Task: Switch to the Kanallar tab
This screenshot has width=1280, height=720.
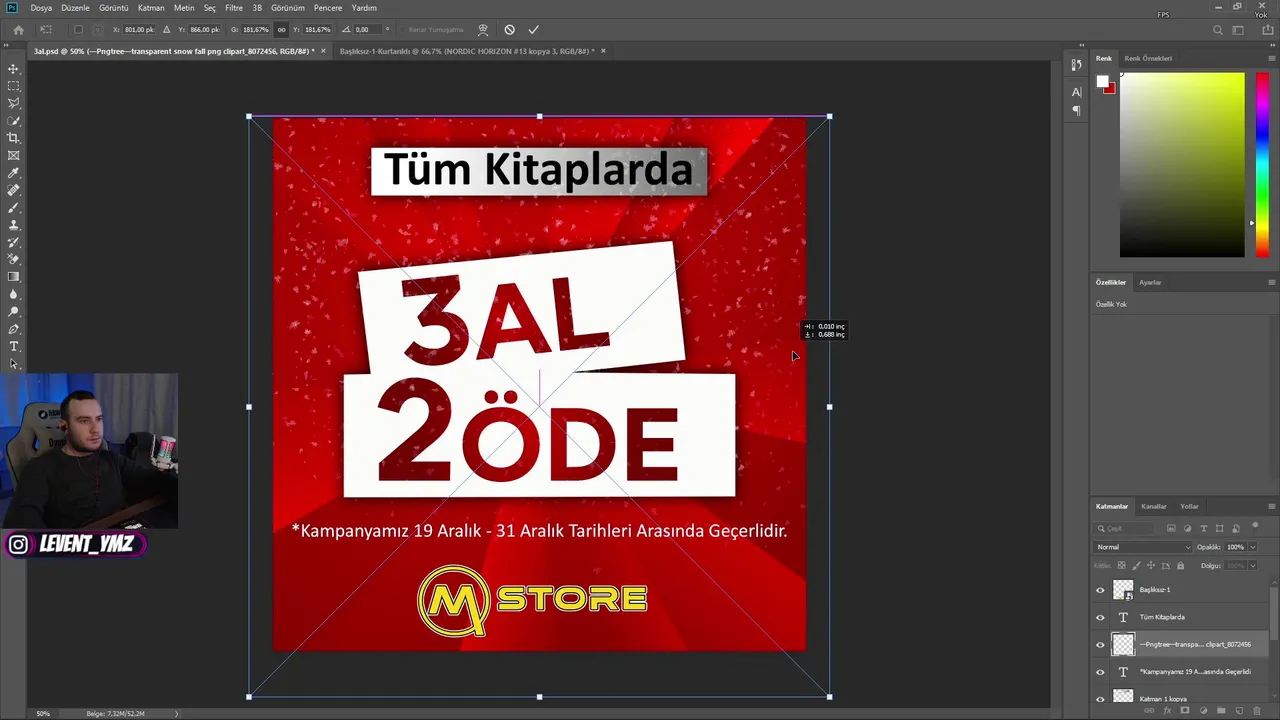Action: tap(1154, 506)
